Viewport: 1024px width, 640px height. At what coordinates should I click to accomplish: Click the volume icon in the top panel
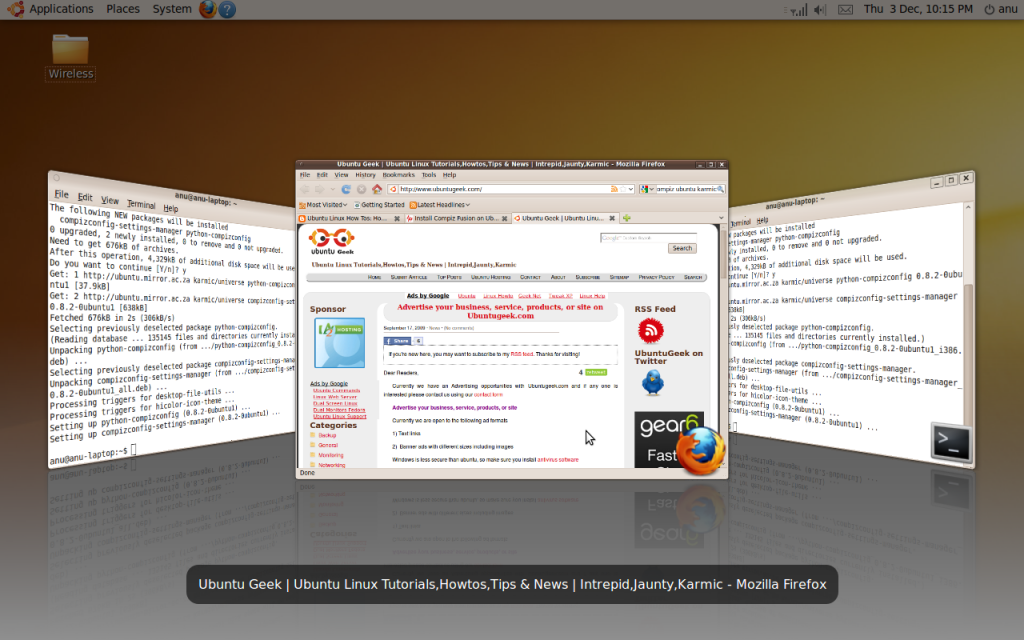pos(818,9)
